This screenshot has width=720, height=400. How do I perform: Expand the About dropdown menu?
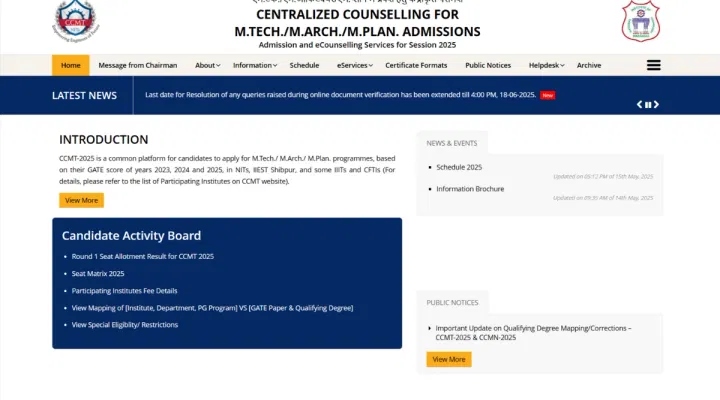(x=207, y=65)
